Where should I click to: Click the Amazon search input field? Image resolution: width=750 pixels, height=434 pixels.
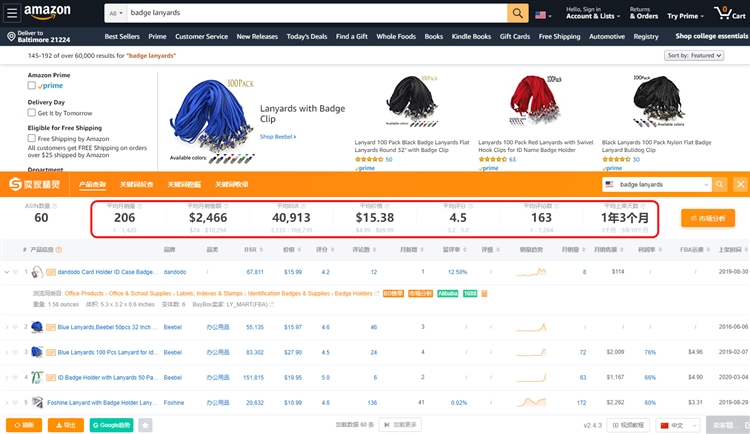[317, 13]
